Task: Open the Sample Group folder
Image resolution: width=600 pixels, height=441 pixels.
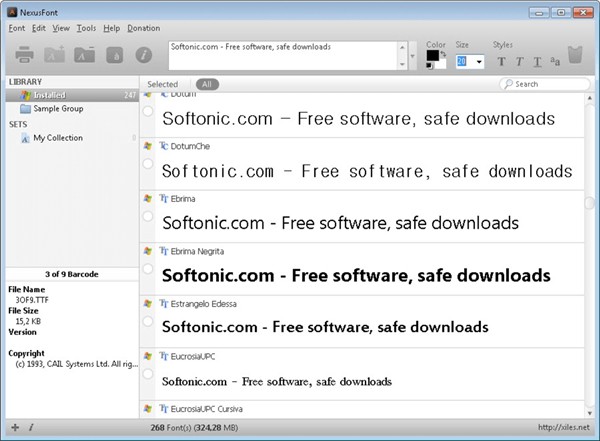Action: point(58,109)
